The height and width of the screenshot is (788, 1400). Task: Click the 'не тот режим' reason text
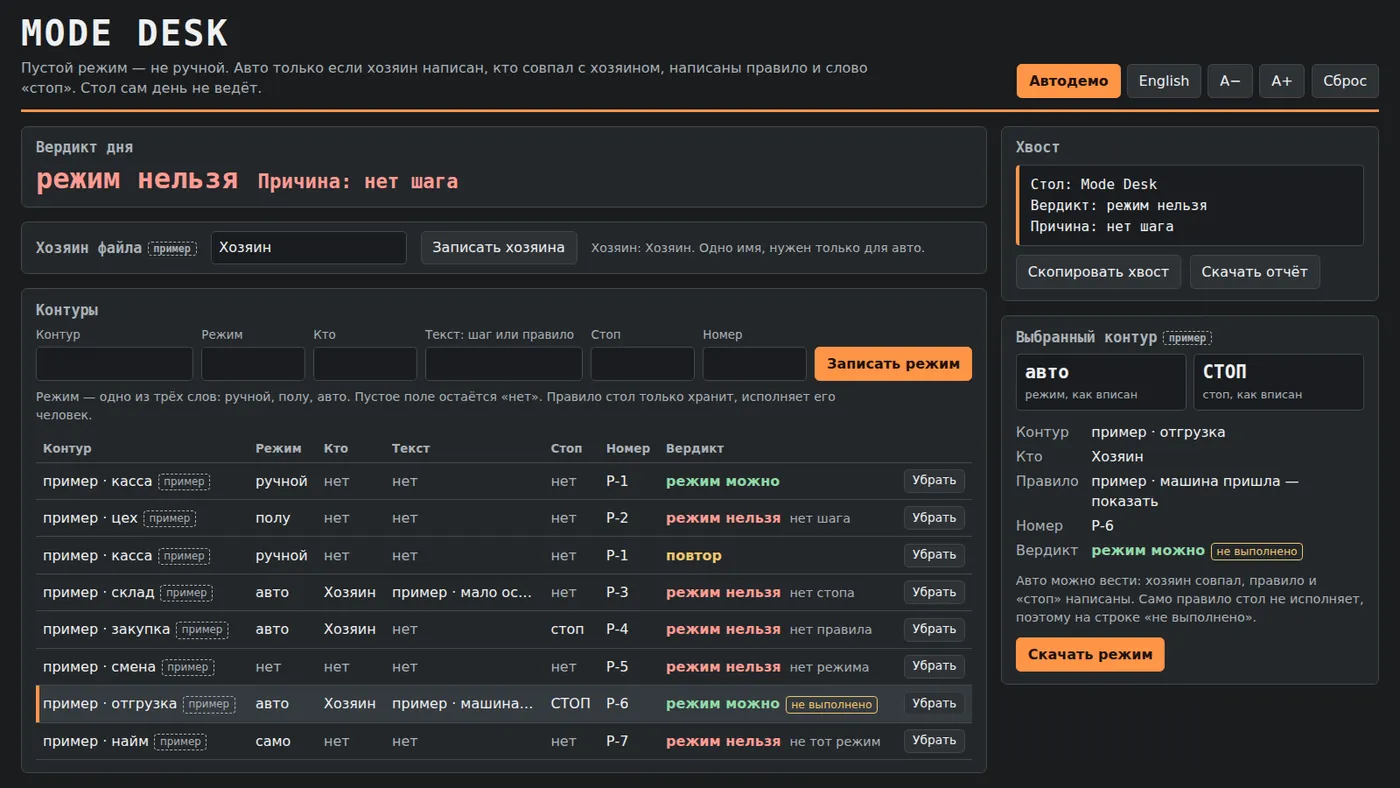(835, 741)
